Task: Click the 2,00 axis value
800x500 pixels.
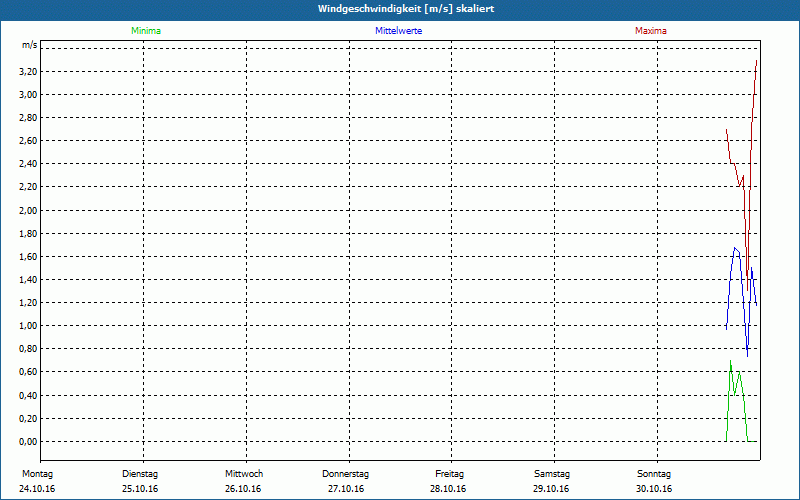Action: (28, 210)
